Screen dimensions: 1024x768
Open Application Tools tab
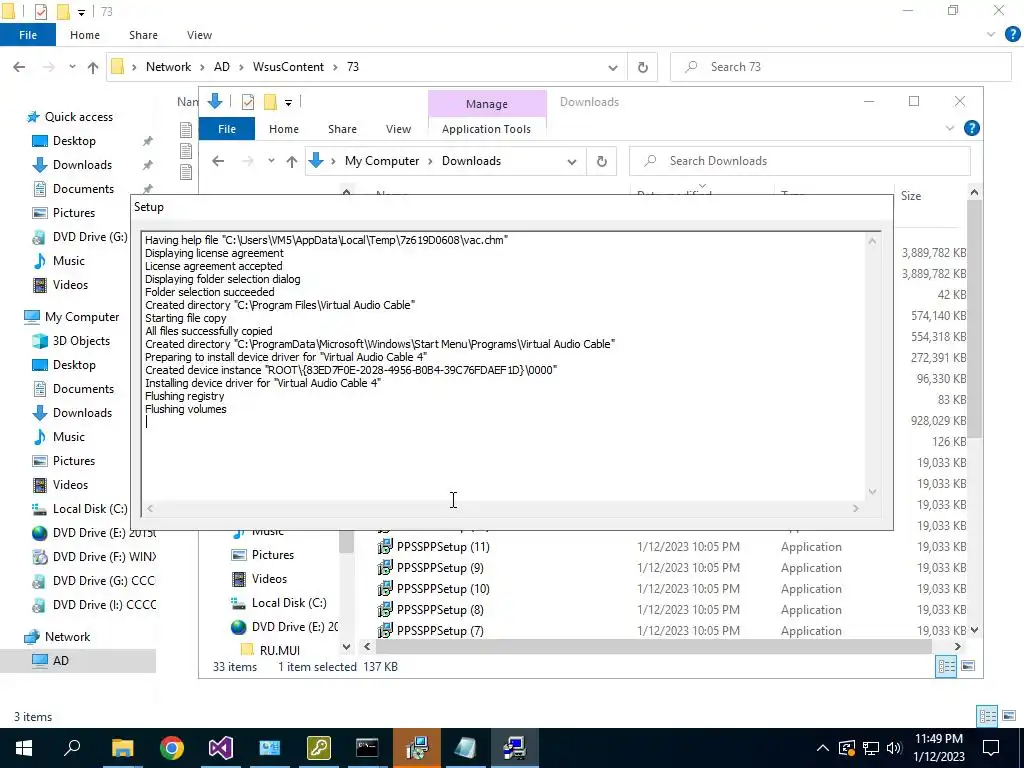487,129
